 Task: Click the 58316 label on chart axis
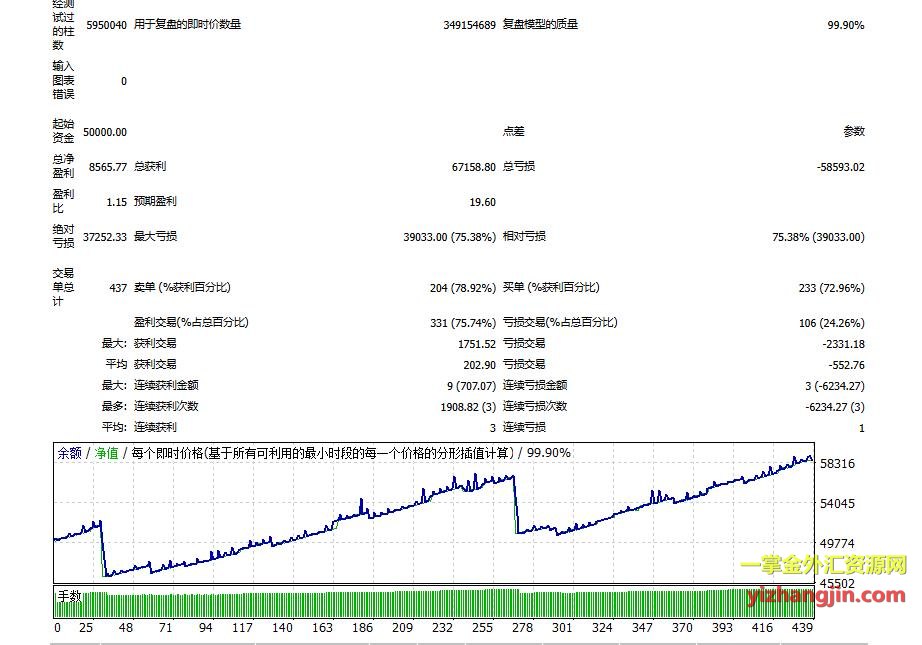pos(836,464)
